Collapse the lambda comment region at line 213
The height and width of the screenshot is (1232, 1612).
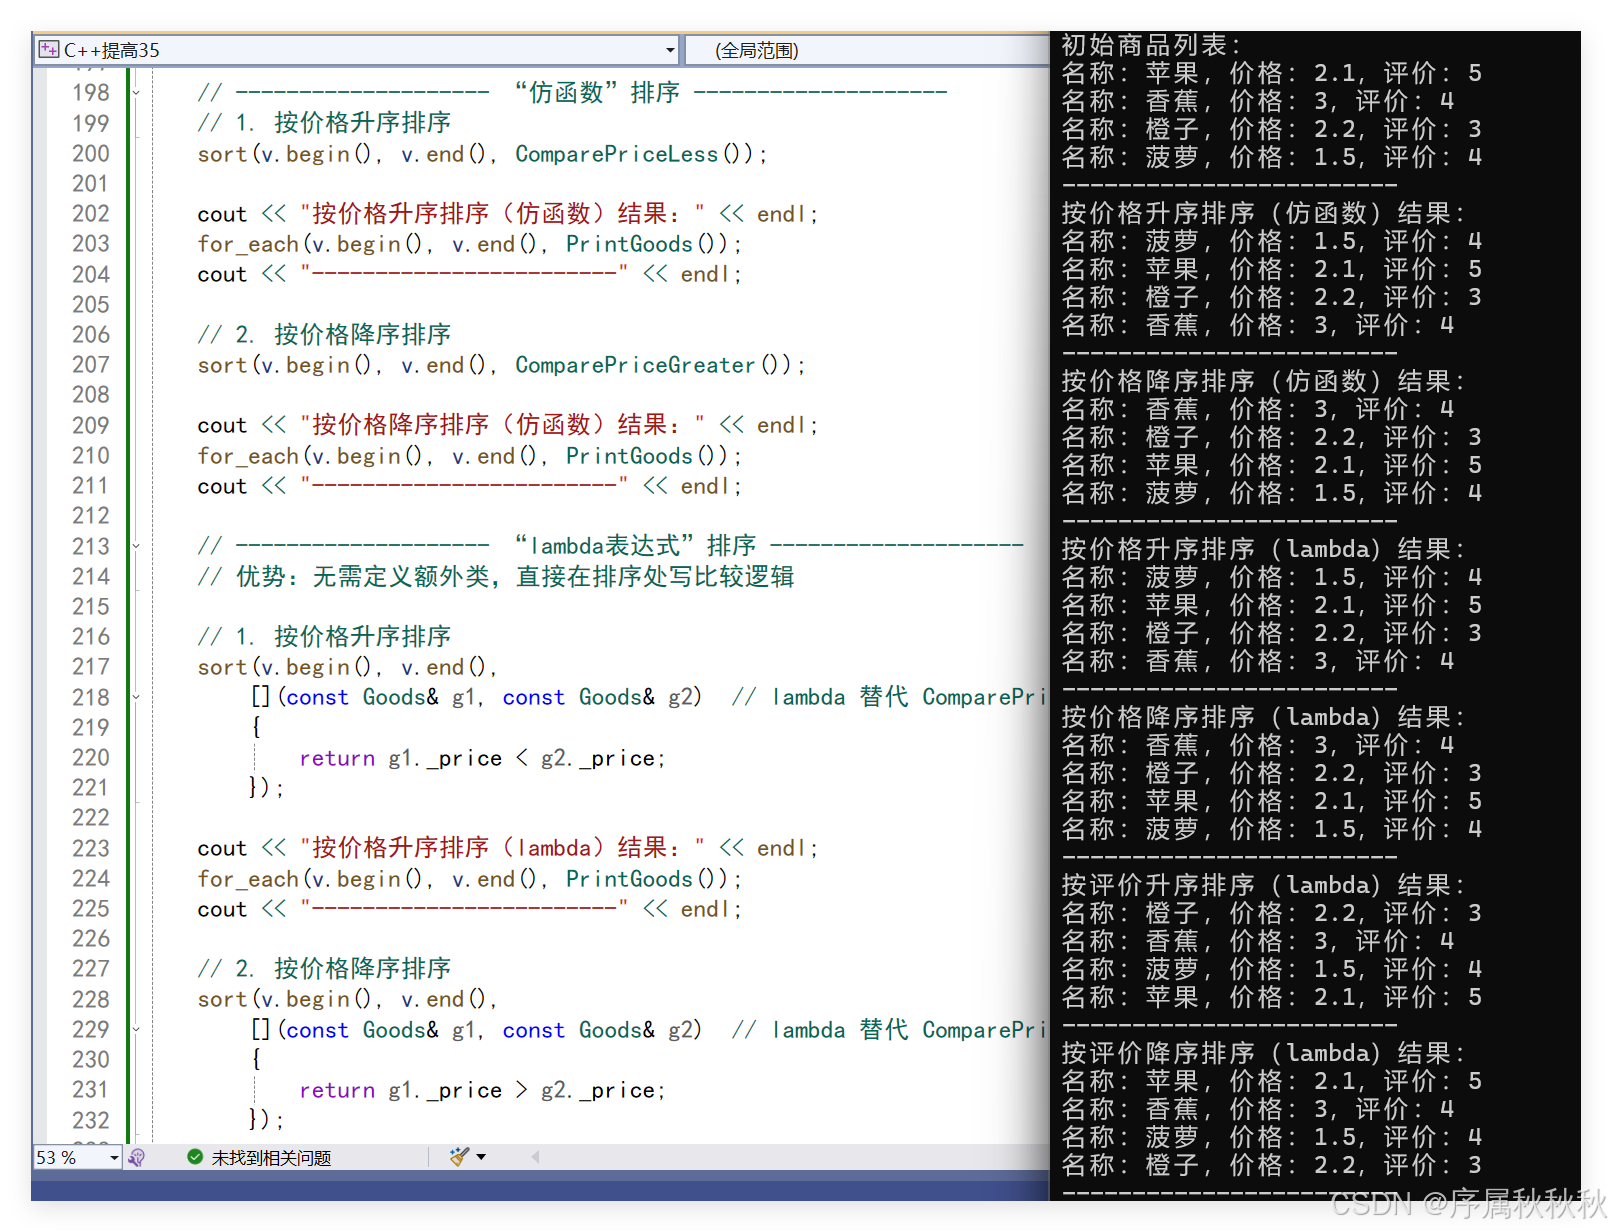coord(136,546)
